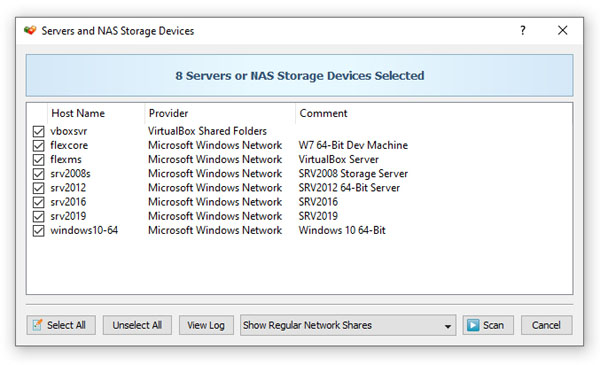This screenshot has width=600, height=365.
Task: Click the Select All button
Action: [61, 325]
